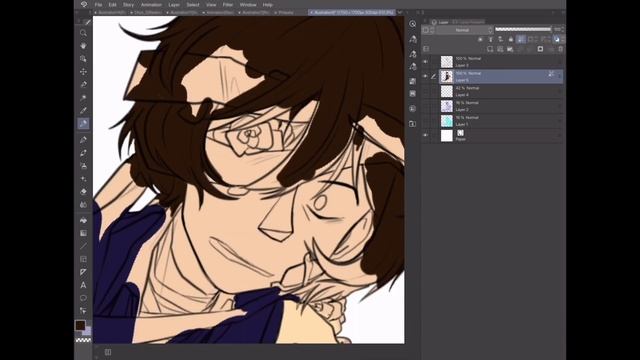Image resolution: width=640 pixels, height=360 pixels.
Task: Open the Window menu
Action: click(248, 5)
